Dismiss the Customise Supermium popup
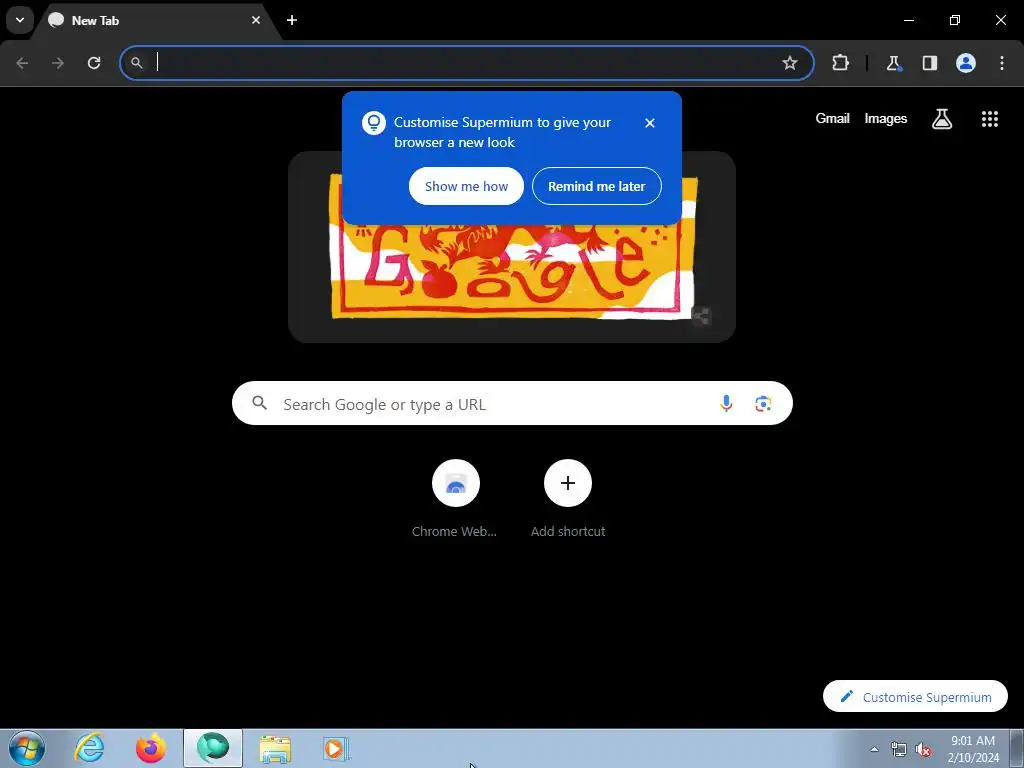 coord(650,123)
